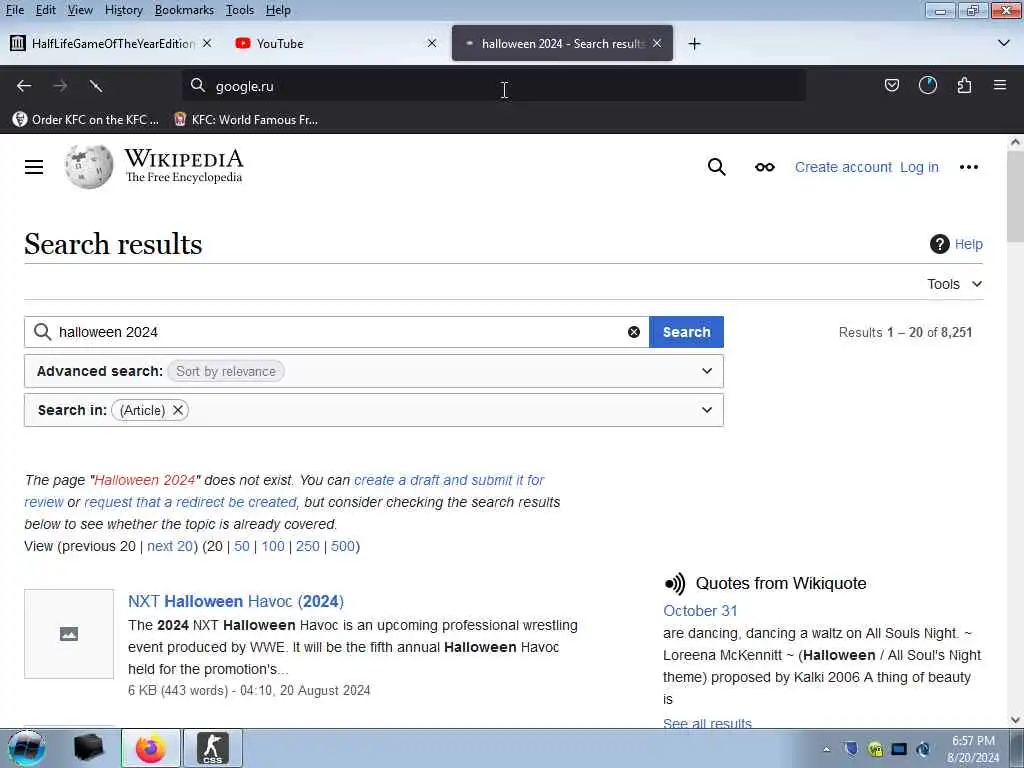Click the Sort by relevance tag
This screenshot has height=768, width=1024.
tap(225, 371)
